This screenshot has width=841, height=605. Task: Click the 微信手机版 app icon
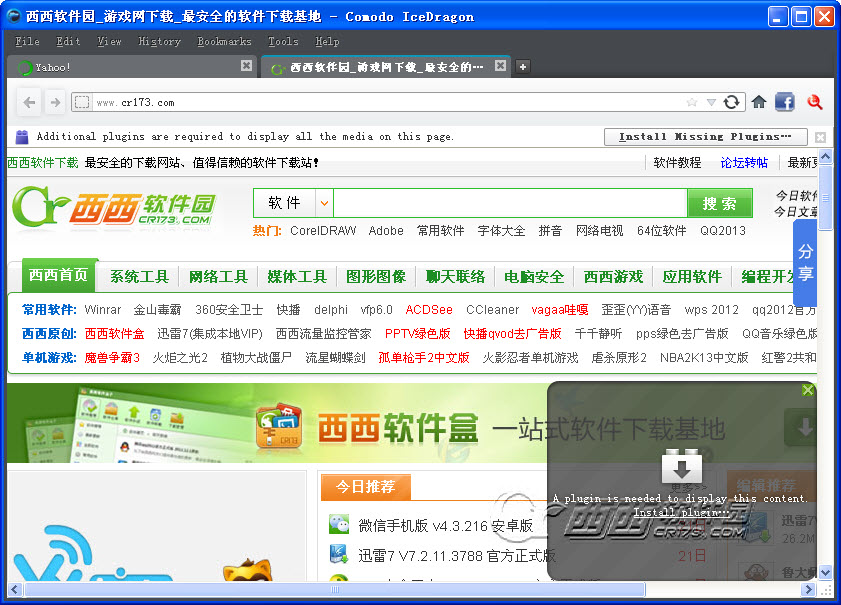(339, 524)
